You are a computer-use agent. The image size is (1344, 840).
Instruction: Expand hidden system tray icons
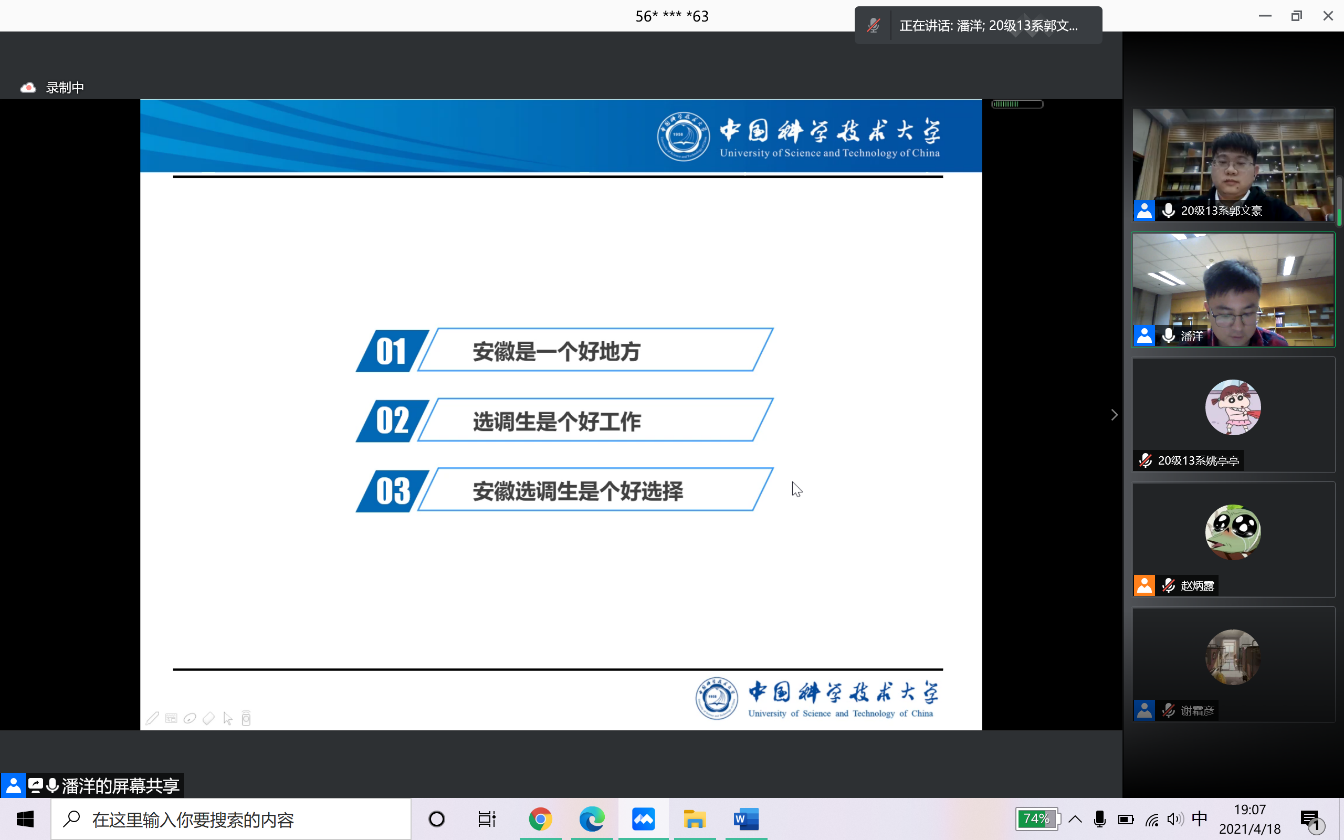pyautogui.click(x=1074, y=819)
